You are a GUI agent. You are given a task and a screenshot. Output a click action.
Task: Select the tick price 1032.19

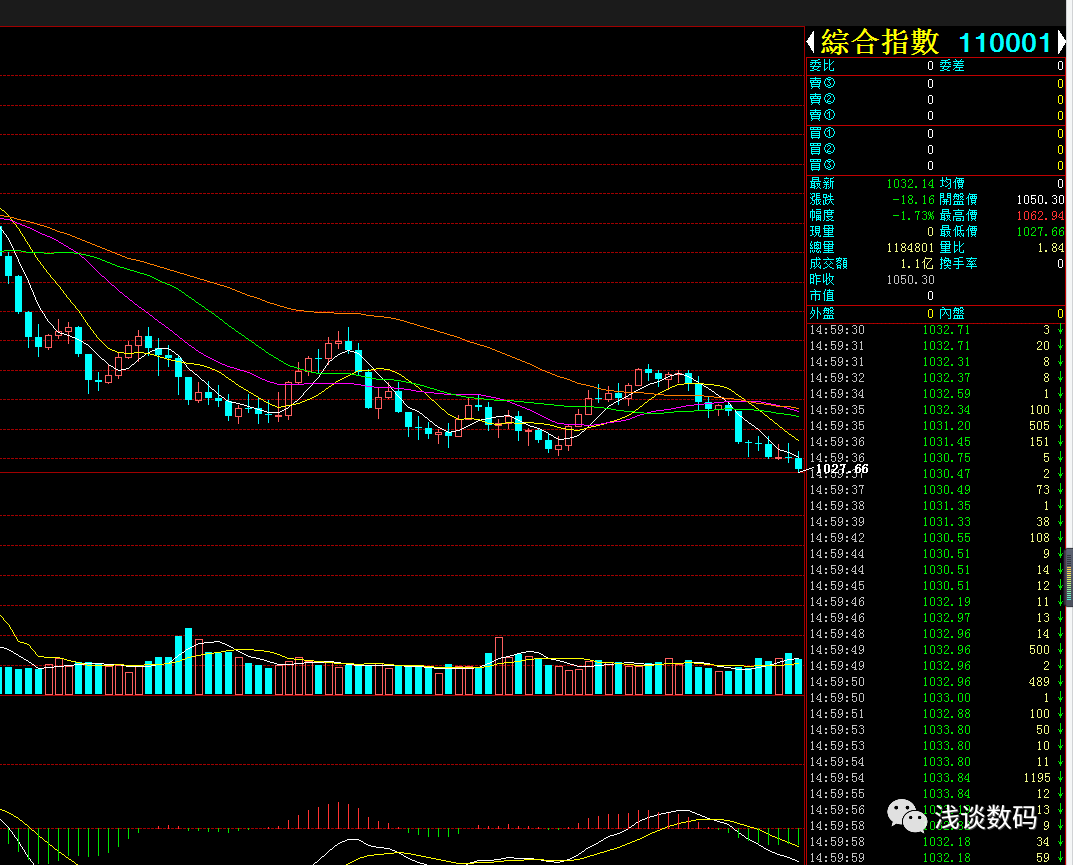click(946, 602)
